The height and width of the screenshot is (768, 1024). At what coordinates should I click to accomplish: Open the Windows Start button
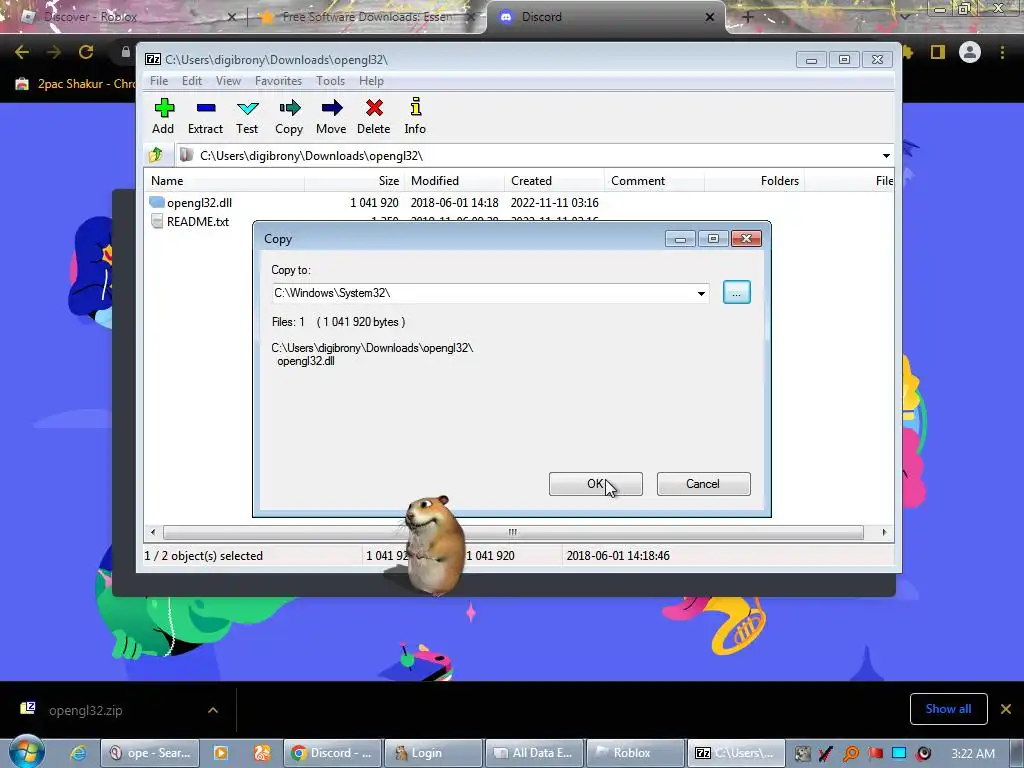[x=26, y=752]
